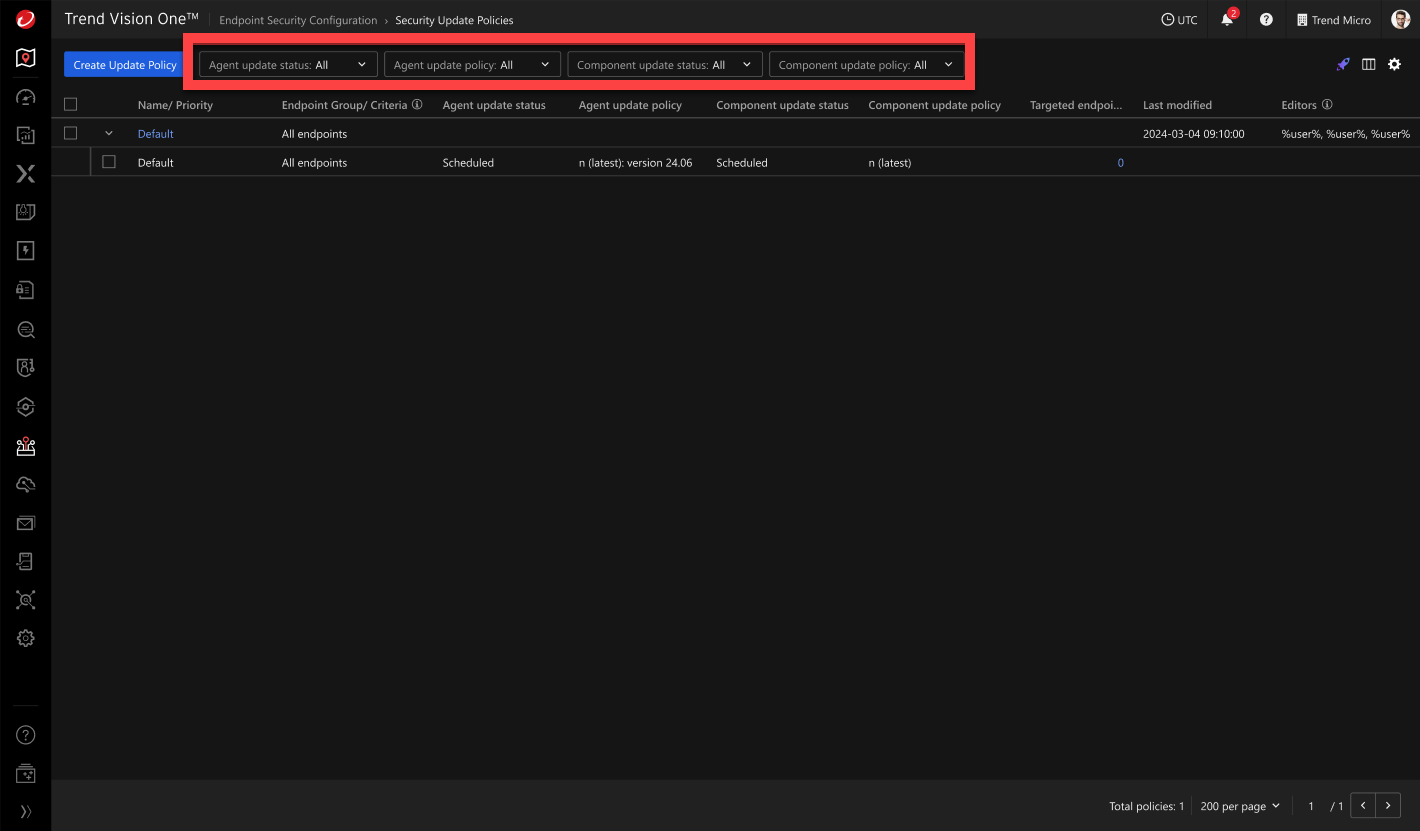Screen dimensions: 1420x831
Task: Click the Endpoint Security Configuration breadcrumb
Action: [x=298, y=20]
